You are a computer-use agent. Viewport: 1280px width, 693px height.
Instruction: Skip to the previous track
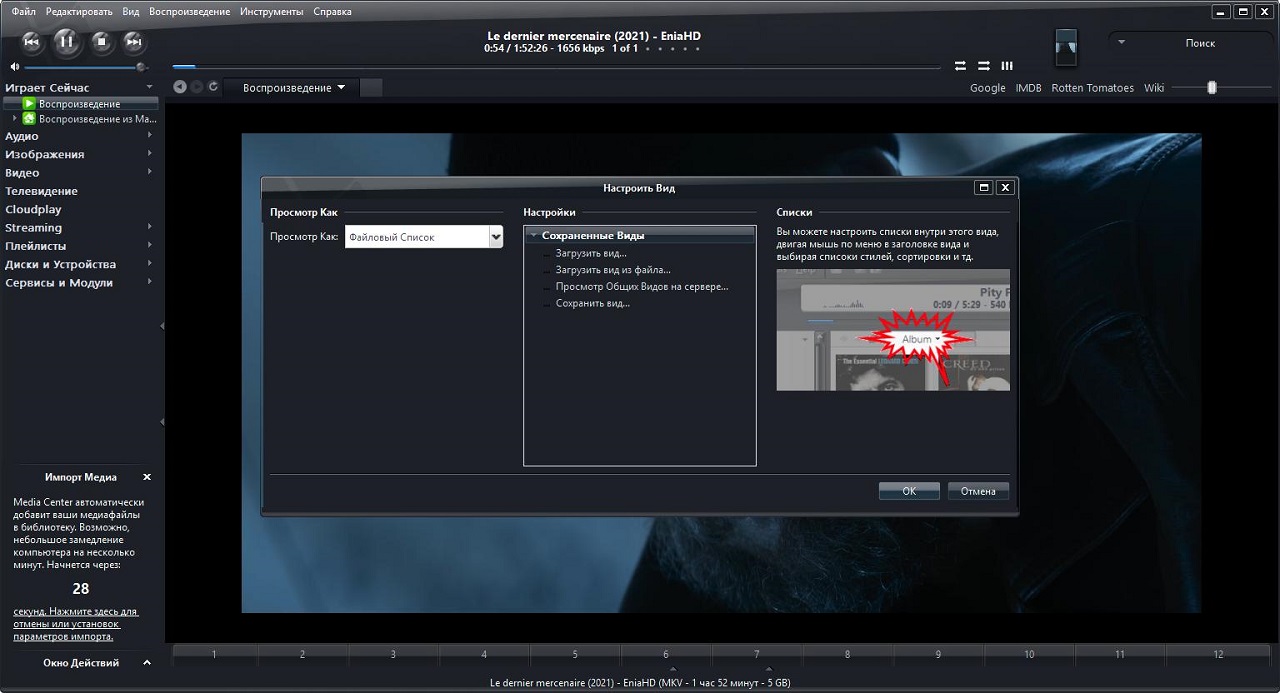(31, 41)
